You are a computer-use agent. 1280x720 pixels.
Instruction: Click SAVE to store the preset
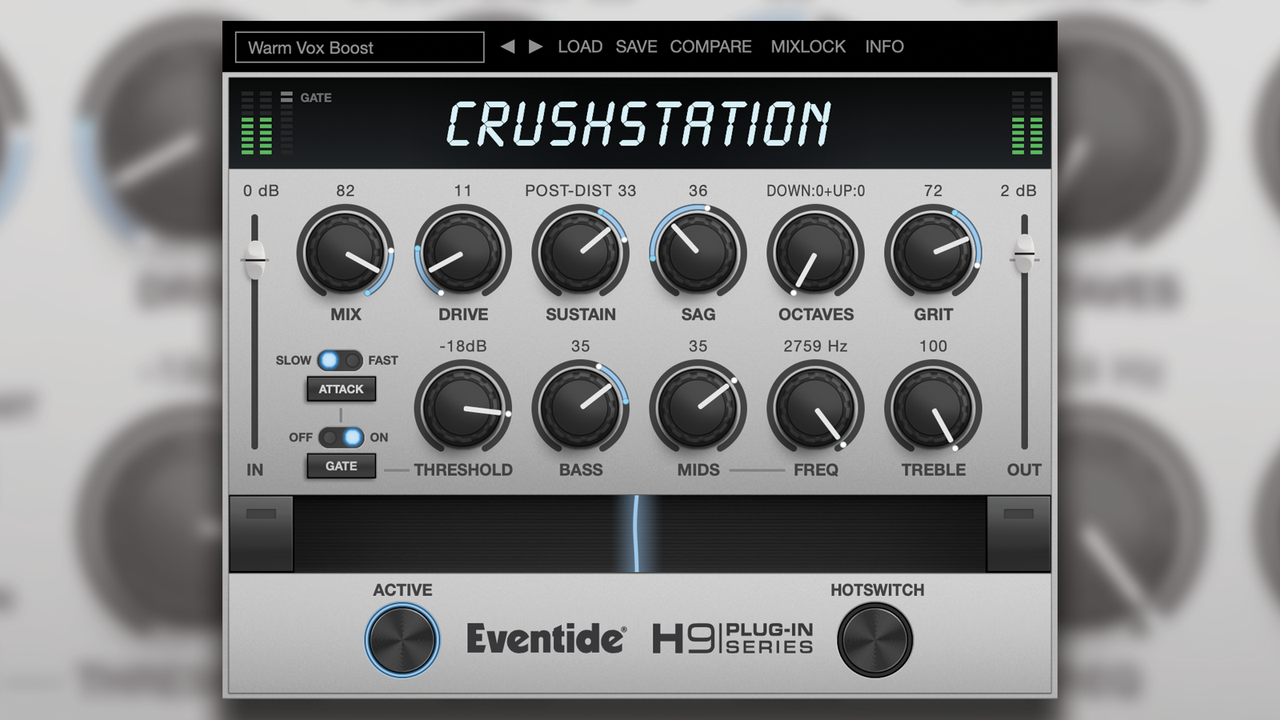point(636,46)
